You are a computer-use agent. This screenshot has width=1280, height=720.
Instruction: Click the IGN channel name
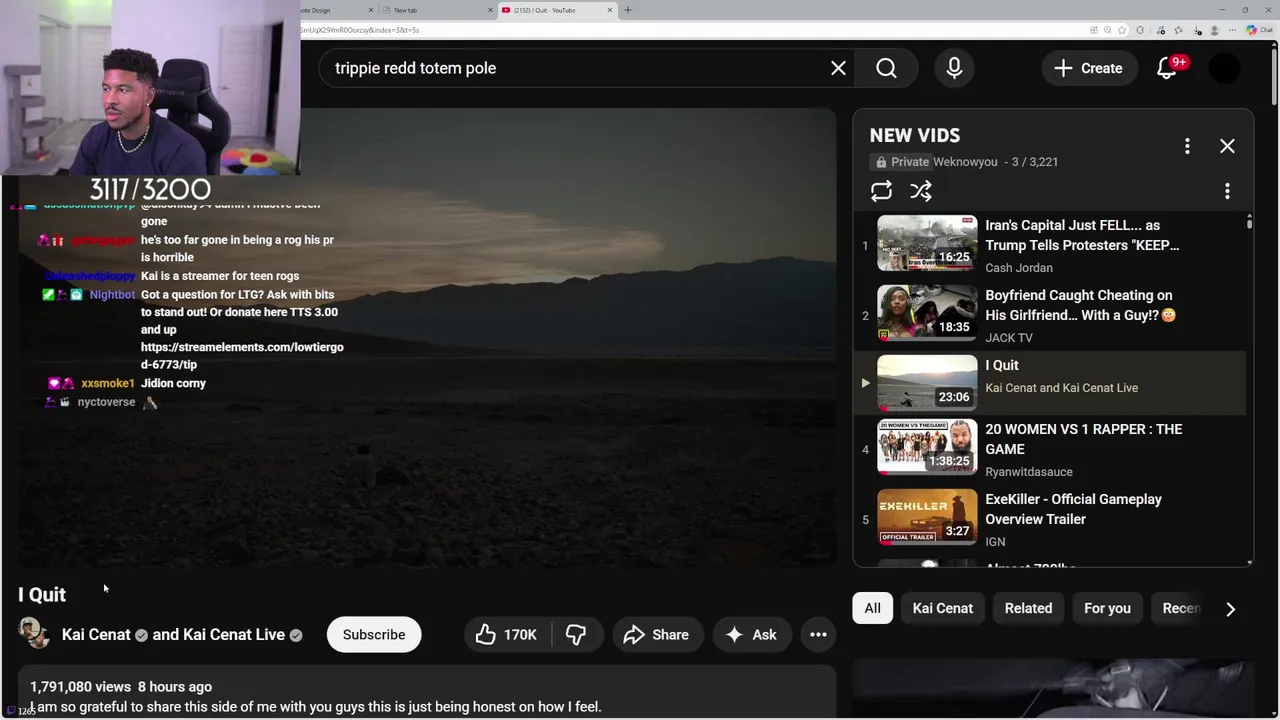tap(995, 542)
